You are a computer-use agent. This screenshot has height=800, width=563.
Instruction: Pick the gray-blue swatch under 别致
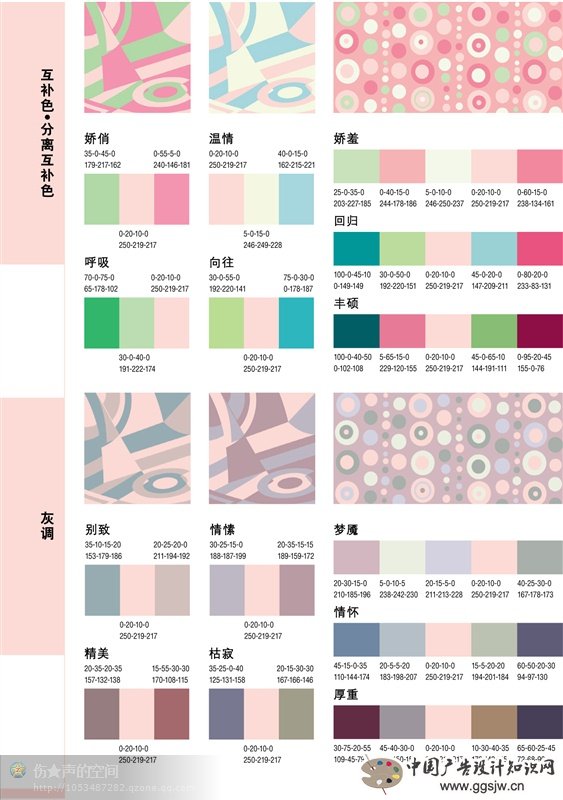point(102,590)
